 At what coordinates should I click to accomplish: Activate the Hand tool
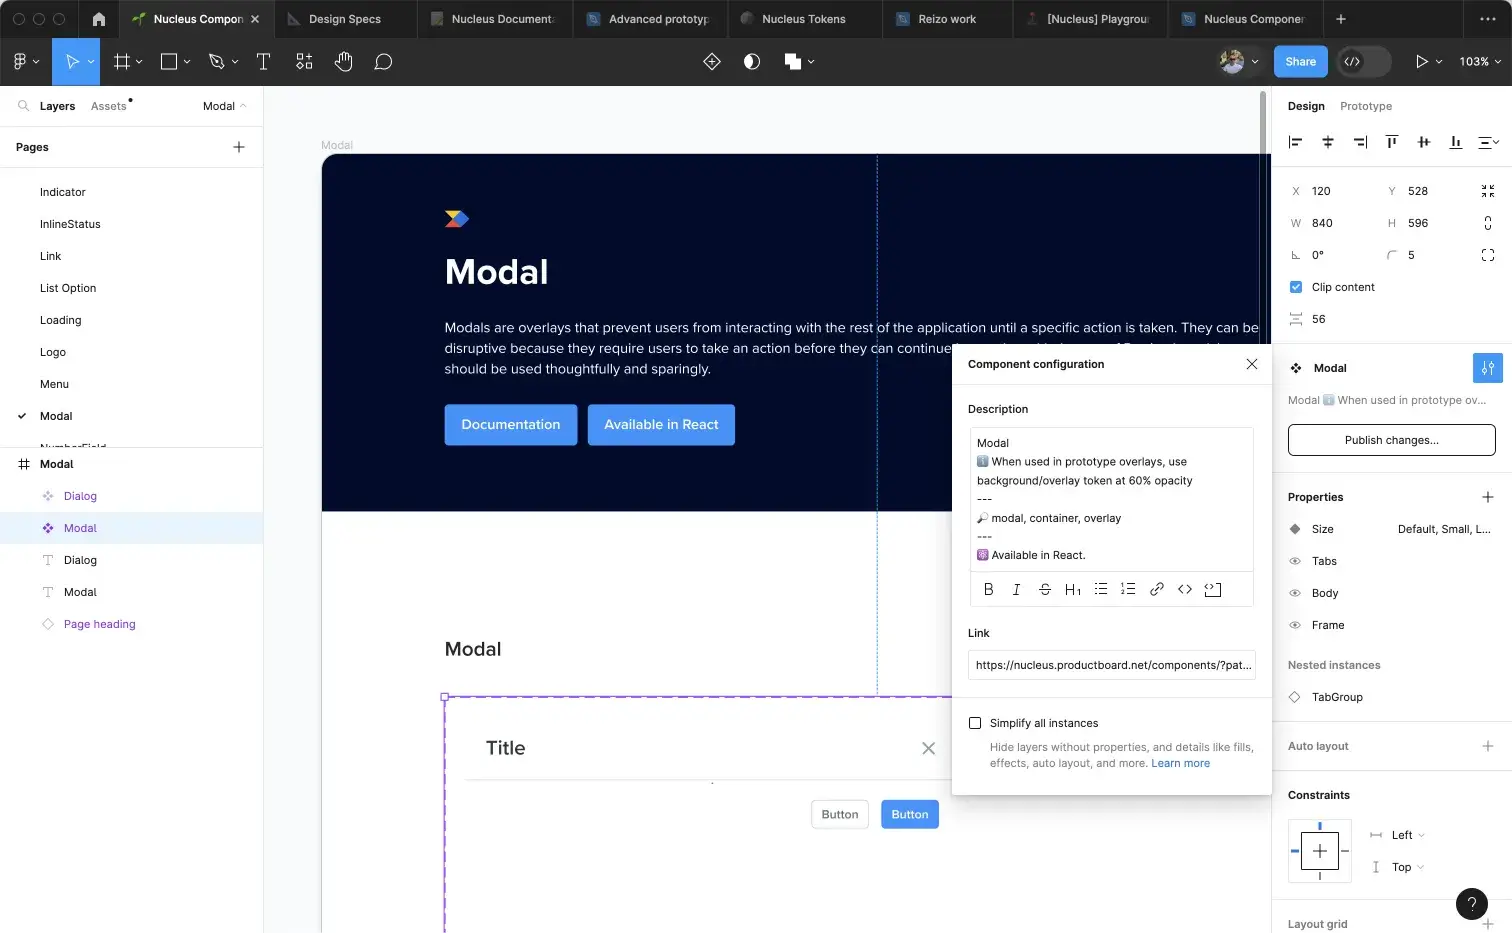click(x=343, y=61)
